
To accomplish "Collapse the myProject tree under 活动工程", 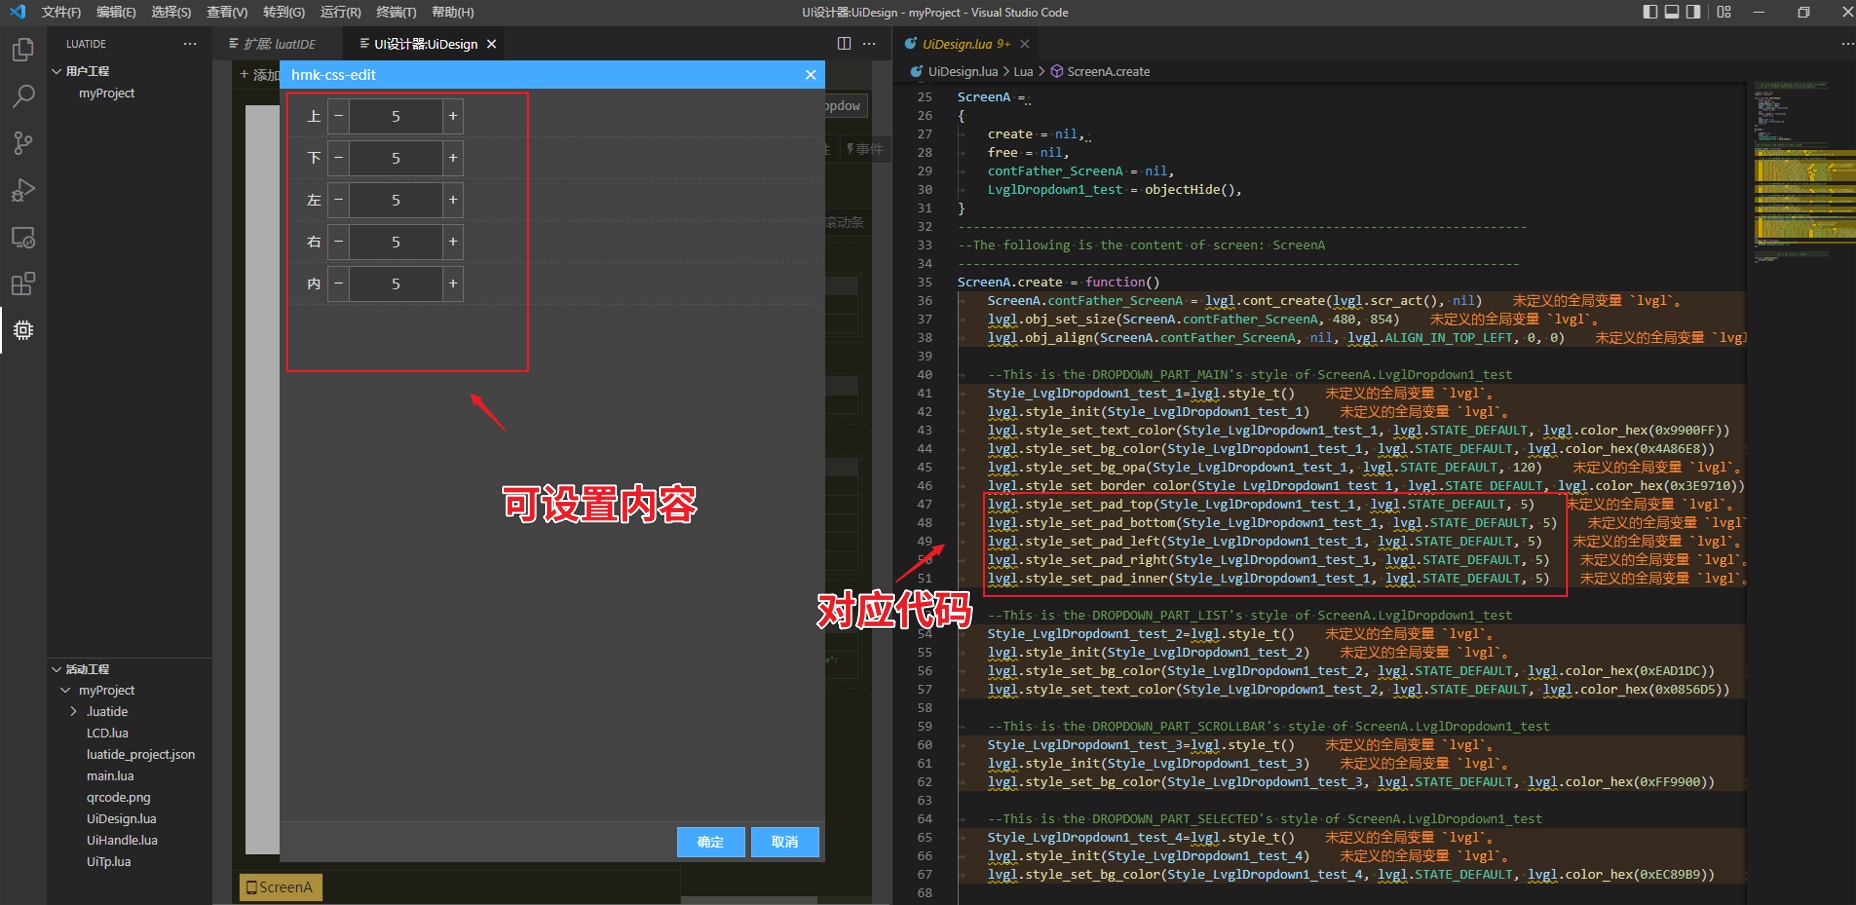I will (x=66, y=690).
